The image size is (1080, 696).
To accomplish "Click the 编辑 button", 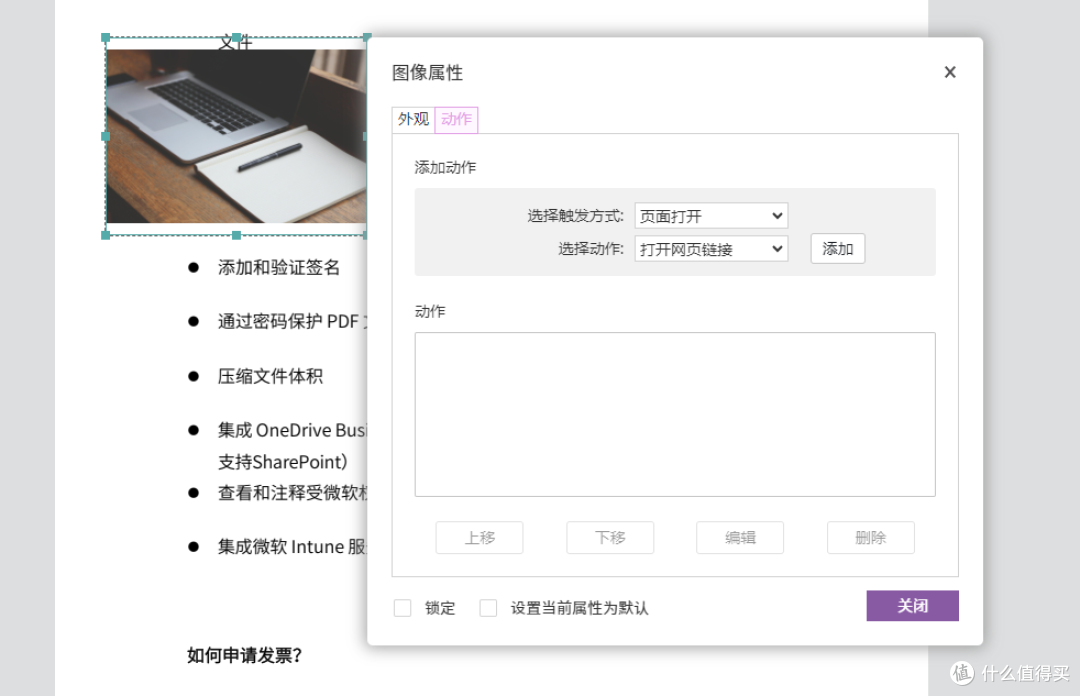I will click(740, 538).
